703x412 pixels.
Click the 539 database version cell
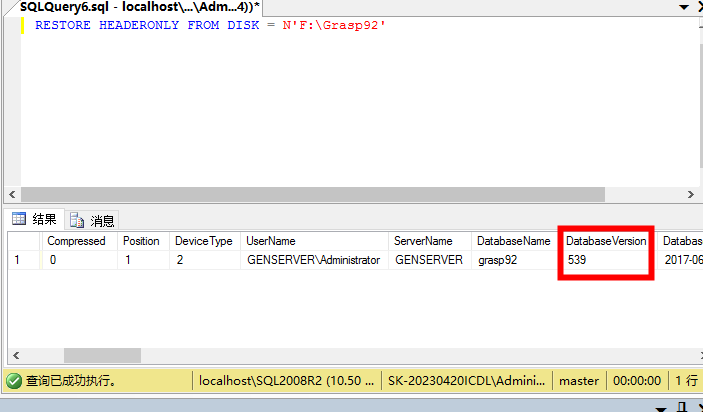606,260
